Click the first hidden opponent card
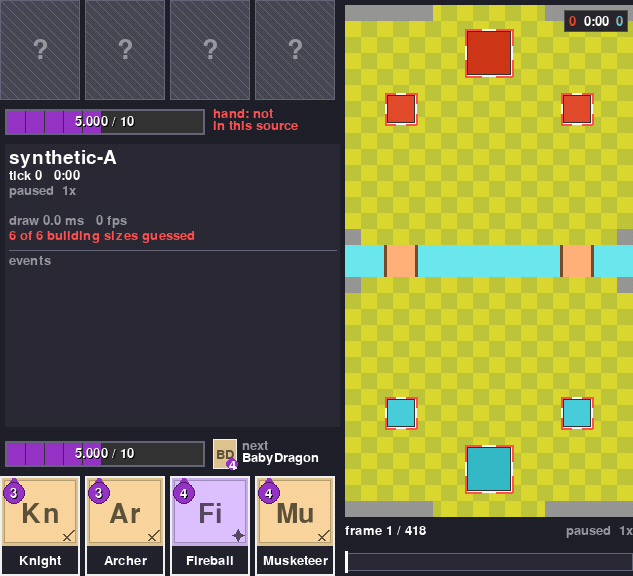 coord(40,50)
